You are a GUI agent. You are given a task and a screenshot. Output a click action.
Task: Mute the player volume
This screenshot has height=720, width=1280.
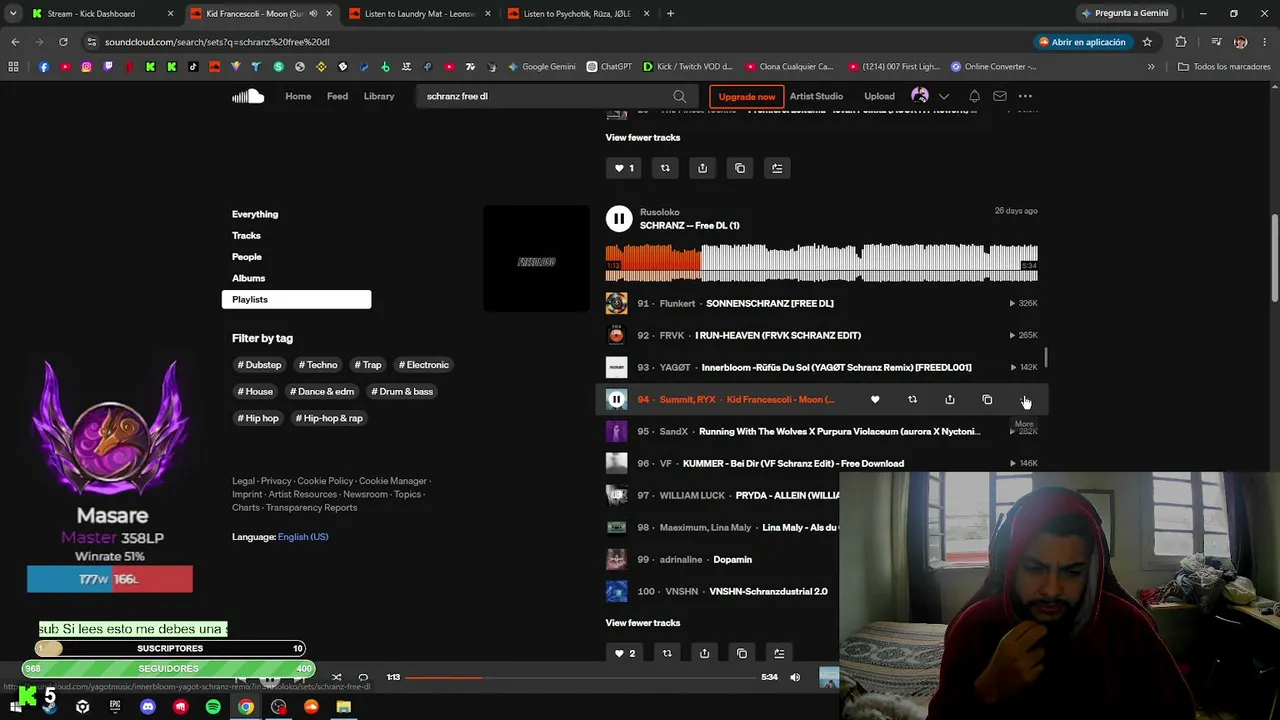[x=795, y=677]
